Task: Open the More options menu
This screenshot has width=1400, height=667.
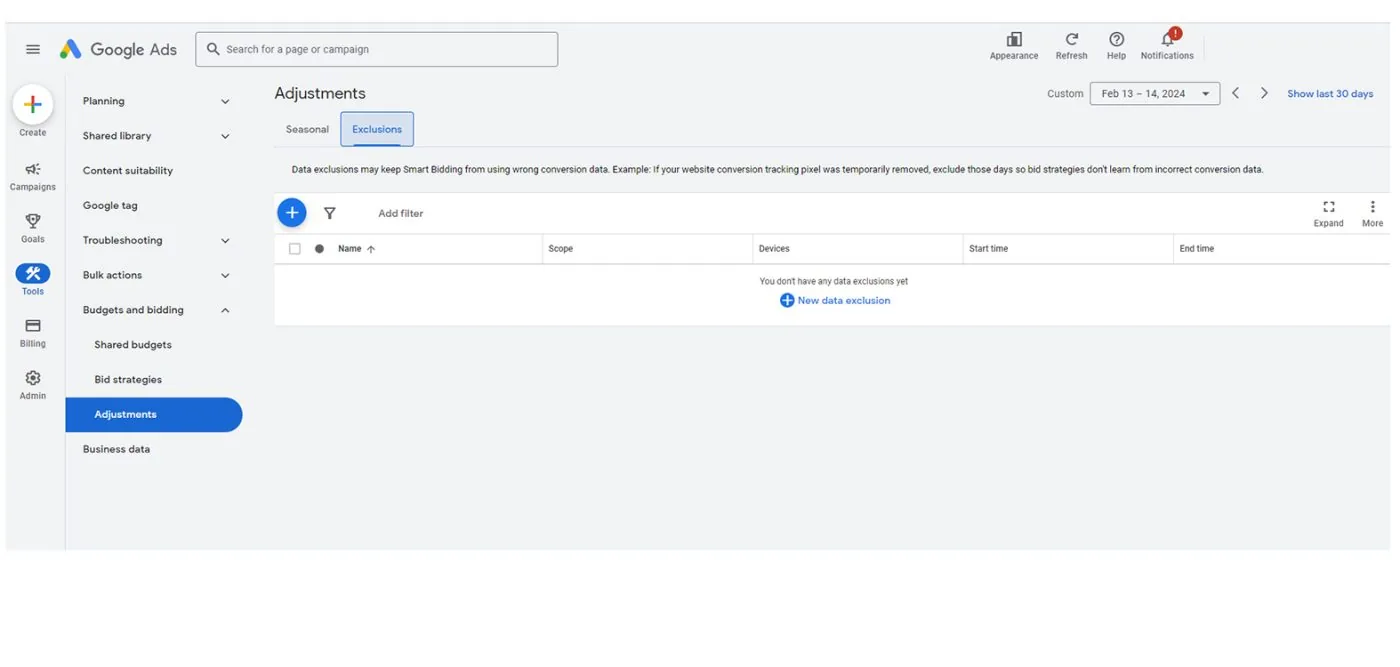Action: [x=1372, y=213]
